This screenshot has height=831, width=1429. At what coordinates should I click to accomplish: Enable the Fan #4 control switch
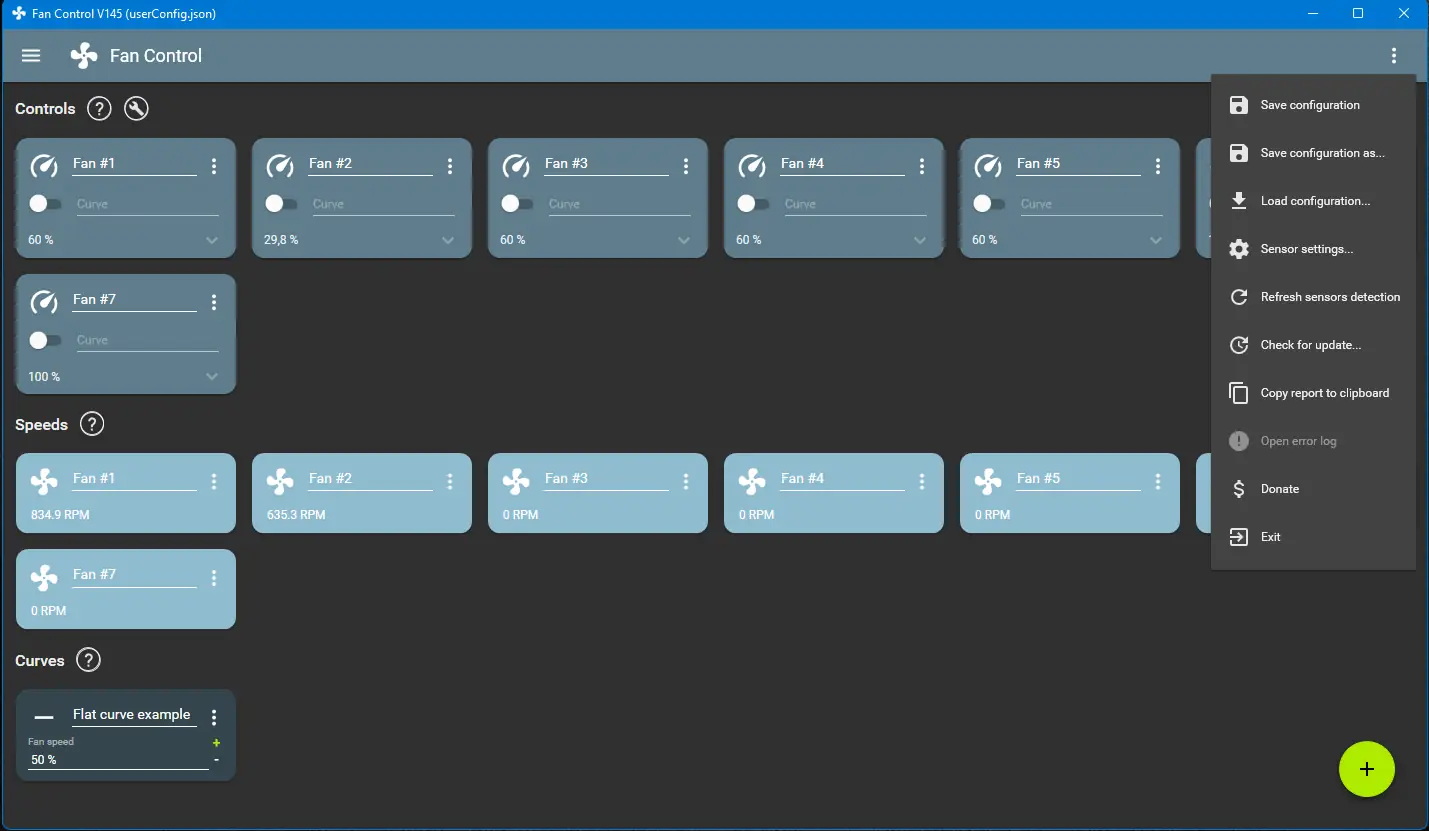click(753, 203)
